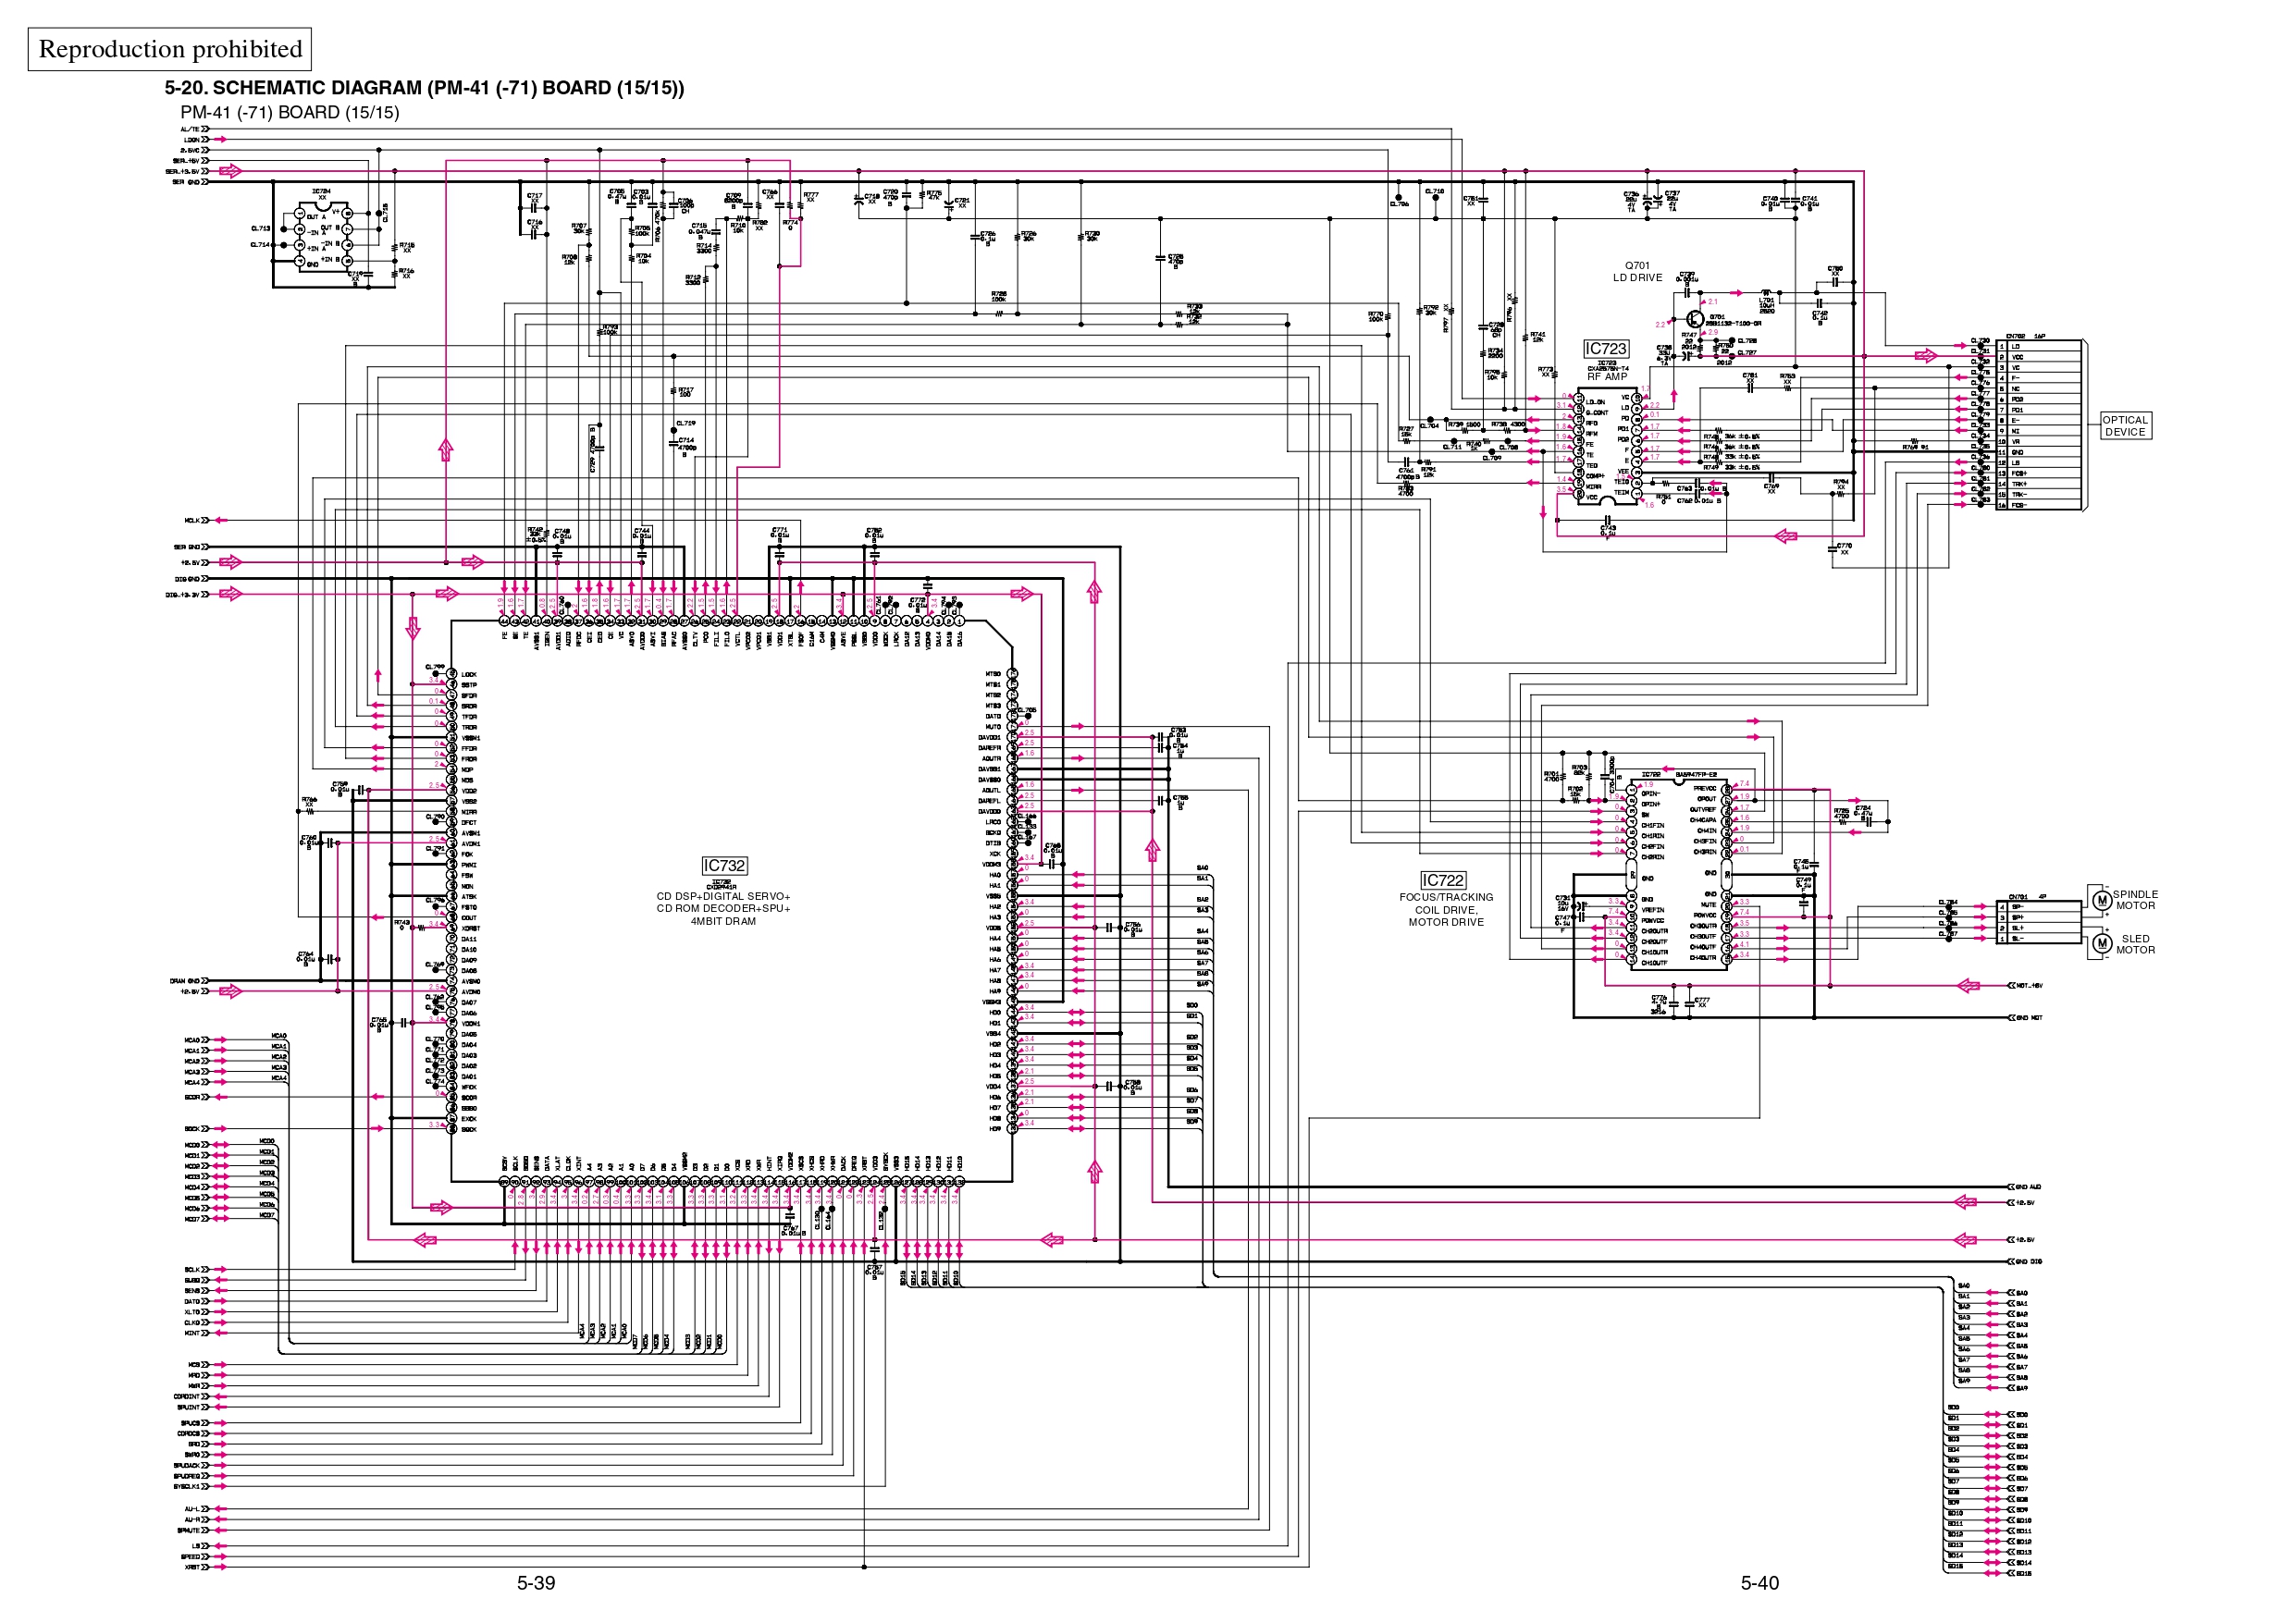The width and height of the screenshot is (2296, 1623).
Task: Click the 'Q701 LD DRIVE' caption
Action: point(1638,272)
